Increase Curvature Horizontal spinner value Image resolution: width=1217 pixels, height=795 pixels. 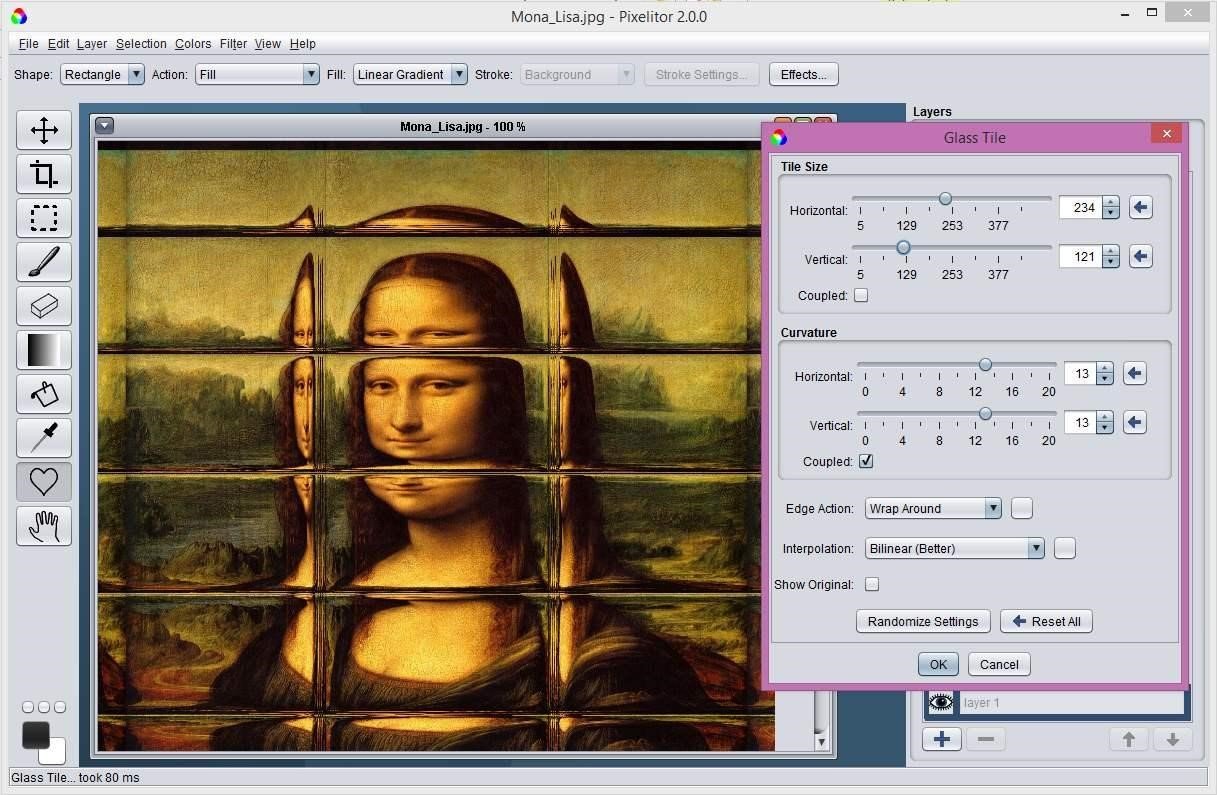[1104, 368]
